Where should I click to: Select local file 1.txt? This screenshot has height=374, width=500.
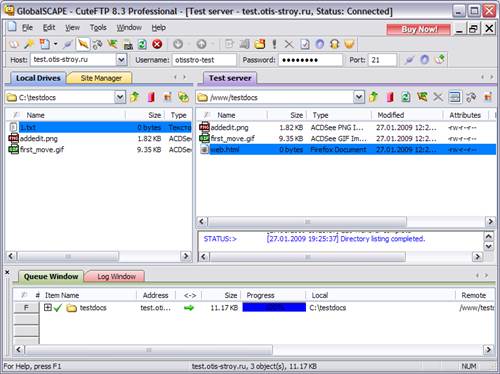click(99, 127)
